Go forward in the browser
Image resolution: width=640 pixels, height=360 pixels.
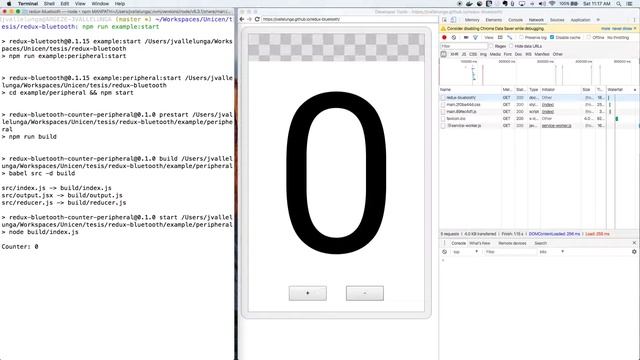point(249,19)
